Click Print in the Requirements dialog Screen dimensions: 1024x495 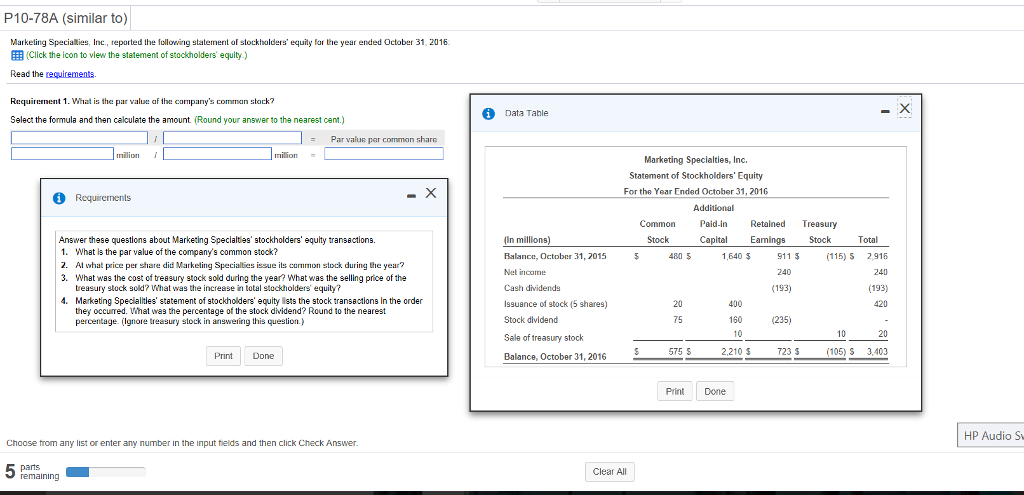tap(223, 356)
